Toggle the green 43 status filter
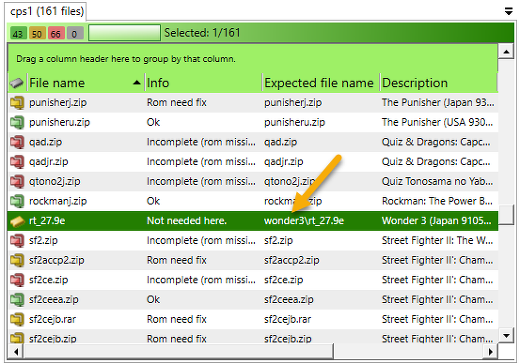 point(18,33)
